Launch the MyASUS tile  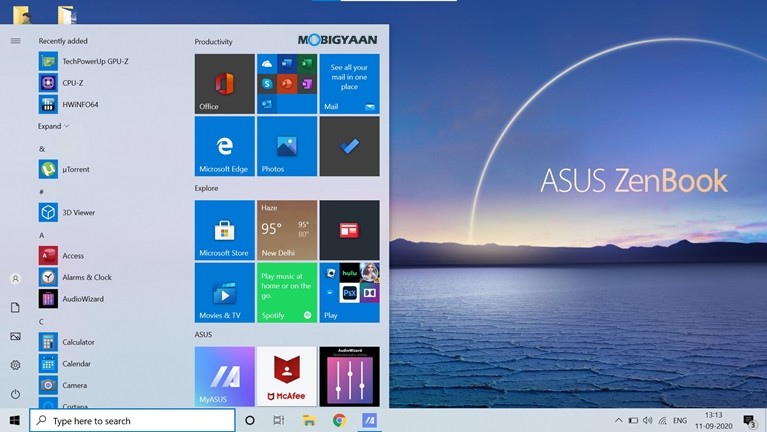coord(225,376)
